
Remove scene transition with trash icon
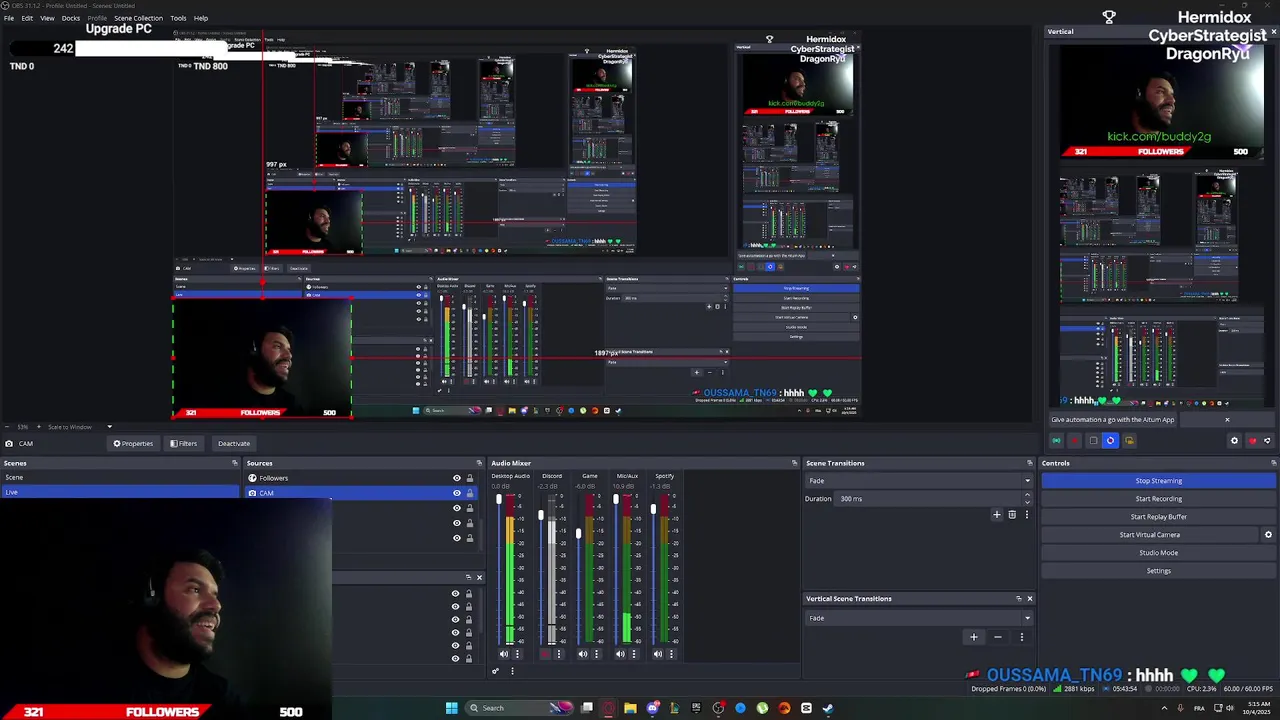point(1012,515)
